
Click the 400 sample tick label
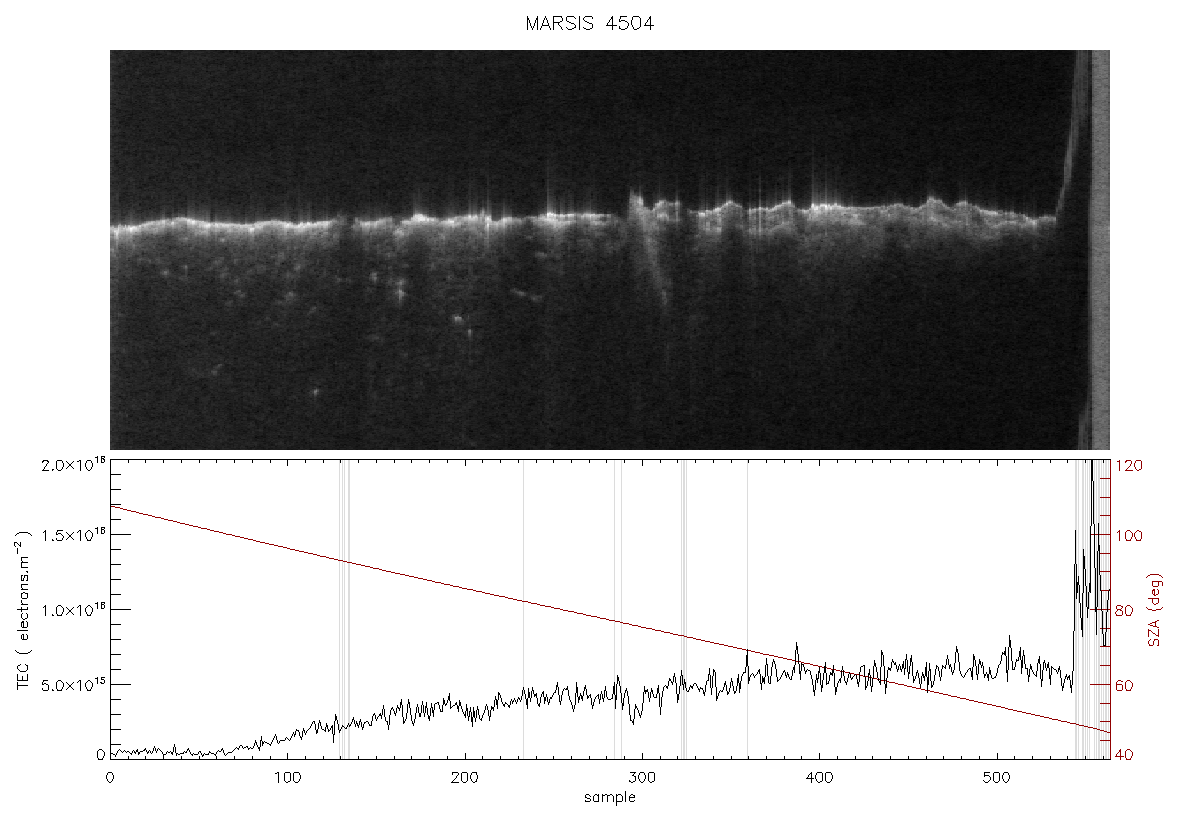coord(819,777)
